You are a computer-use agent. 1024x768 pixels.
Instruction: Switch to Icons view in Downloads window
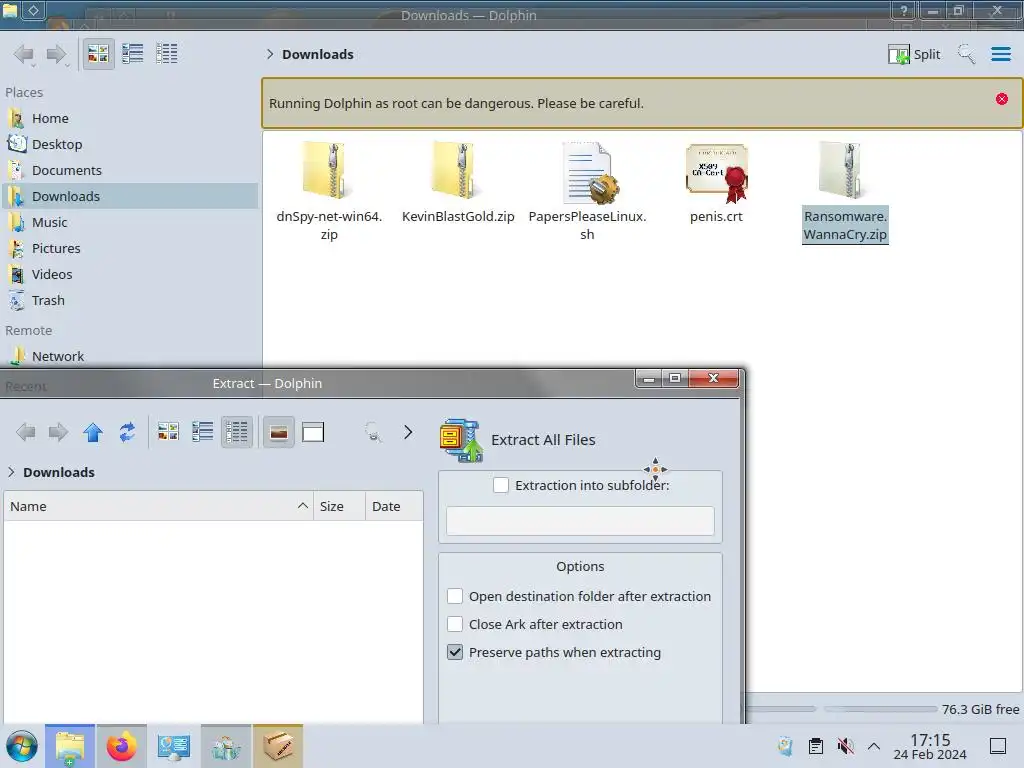click(98, 54)
